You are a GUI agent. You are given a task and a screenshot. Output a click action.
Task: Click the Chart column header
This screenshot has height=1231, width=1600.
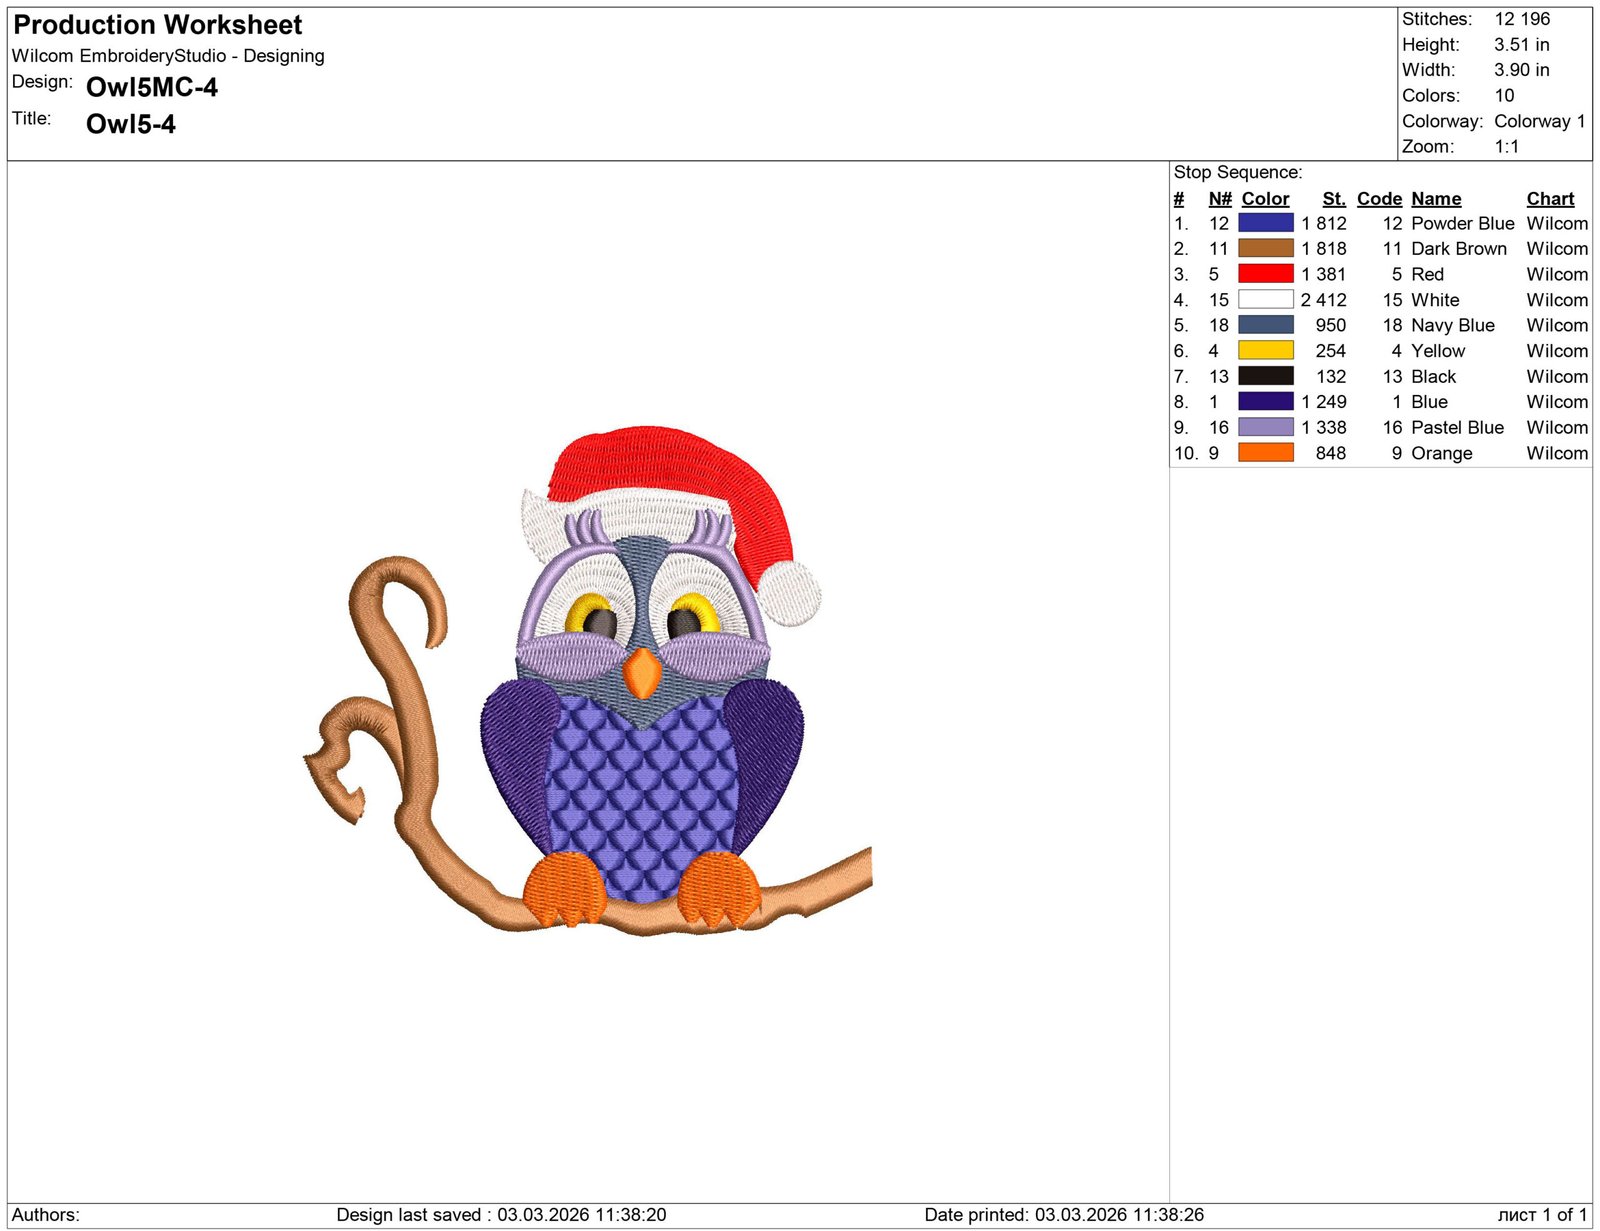(x=1549, y=199)
